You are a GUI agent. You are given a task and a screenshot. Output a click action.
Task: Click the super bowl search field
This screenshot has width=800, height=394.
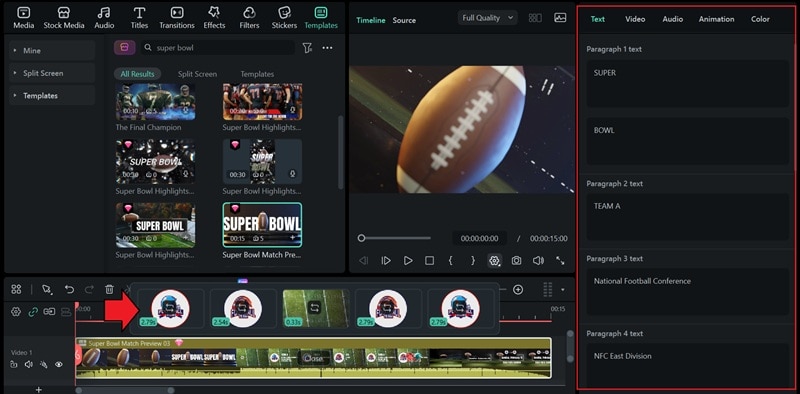click(x=218, y=47)
